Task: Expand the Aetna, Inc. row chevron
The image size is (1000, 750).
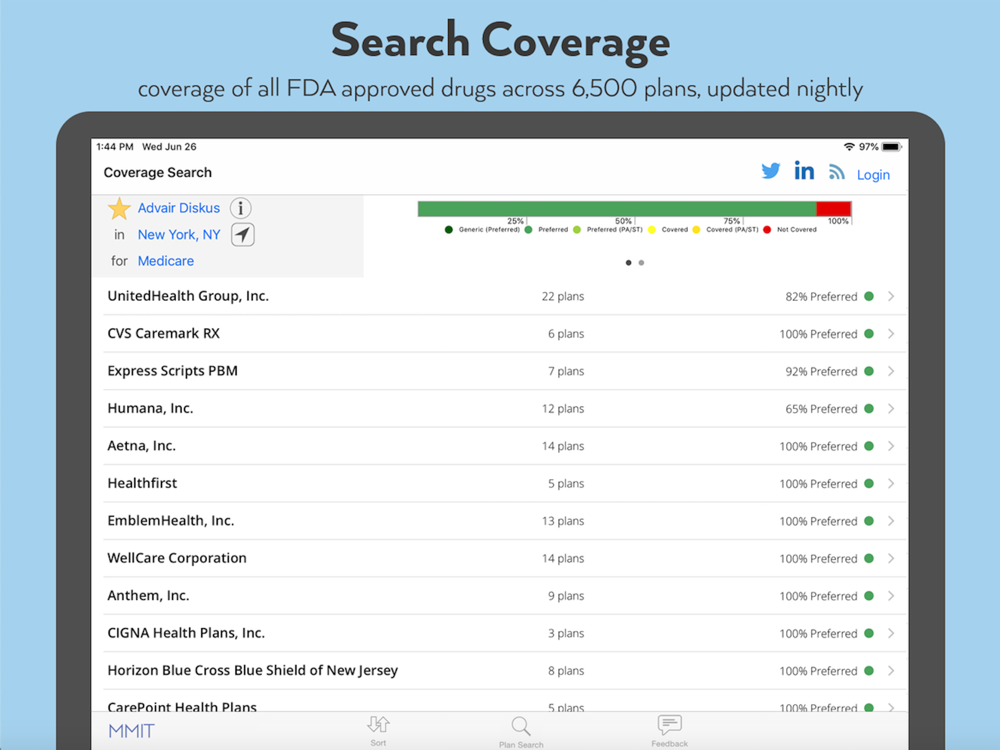Action: pos(891,446)
